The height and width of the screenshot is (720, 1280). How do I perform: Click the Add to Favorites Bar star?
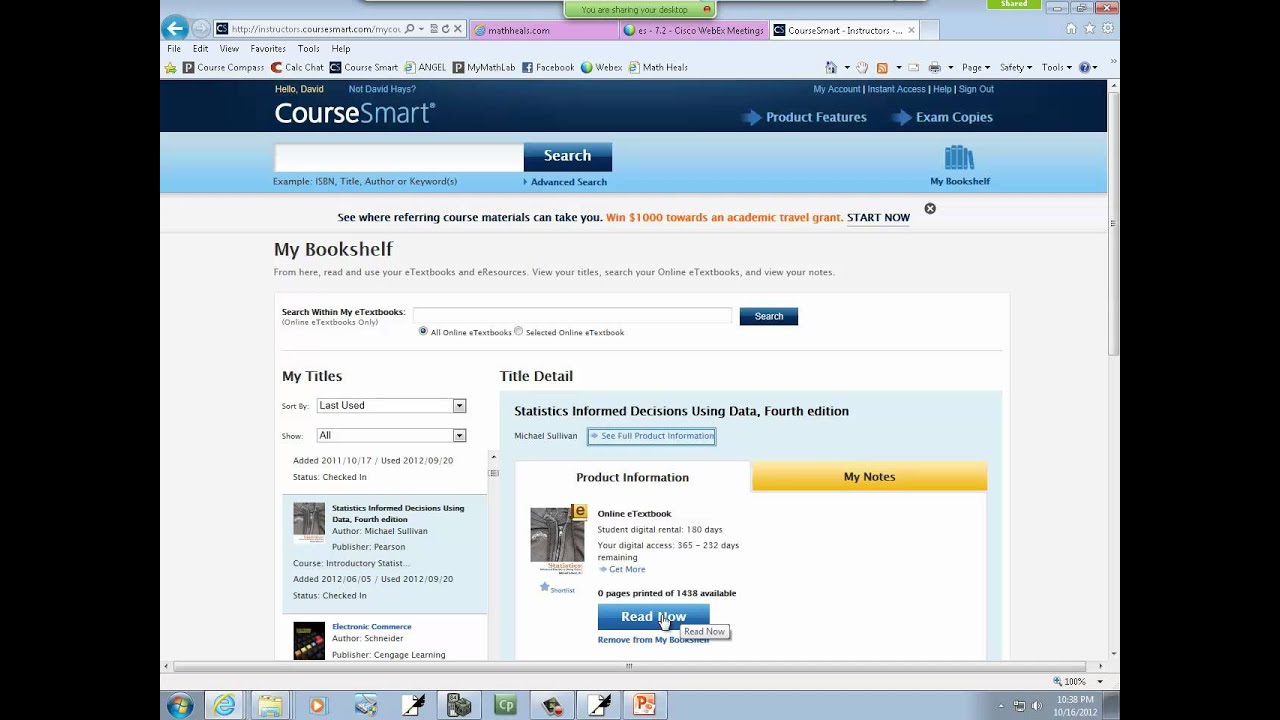170,68
